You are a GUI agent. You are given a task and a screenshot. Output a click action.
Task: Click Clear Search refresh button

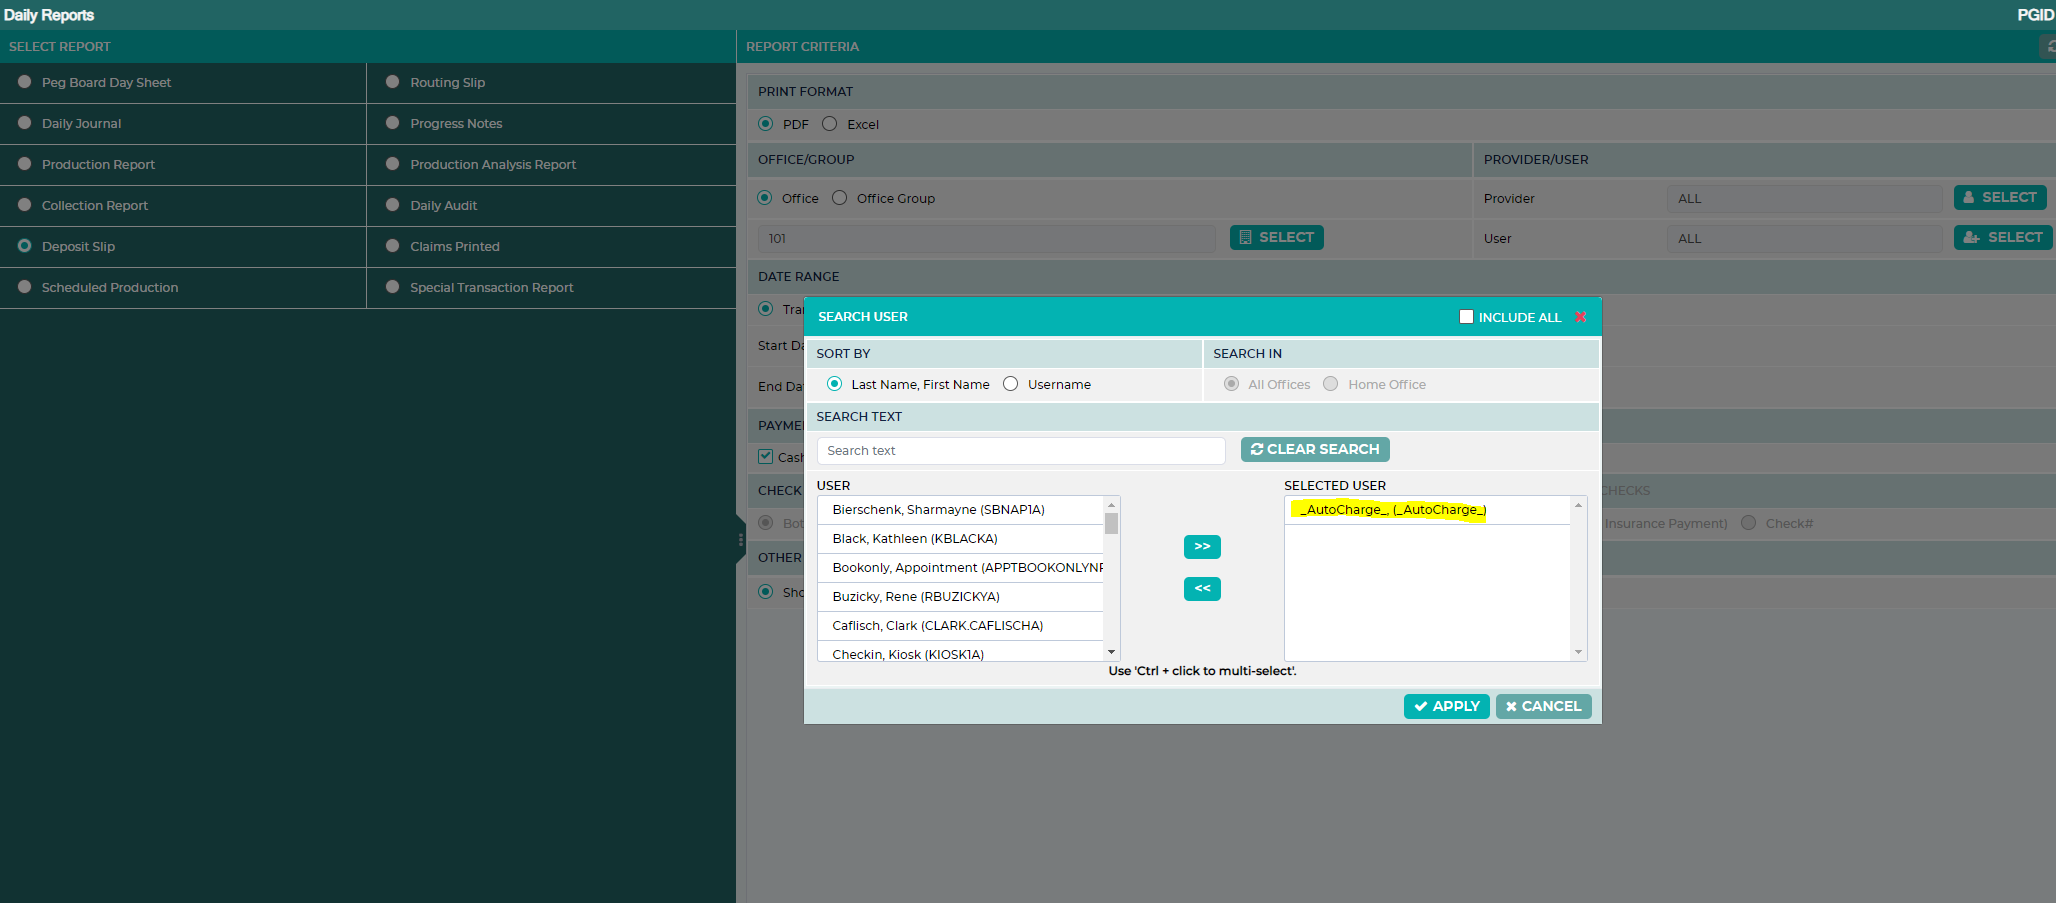1315,450
